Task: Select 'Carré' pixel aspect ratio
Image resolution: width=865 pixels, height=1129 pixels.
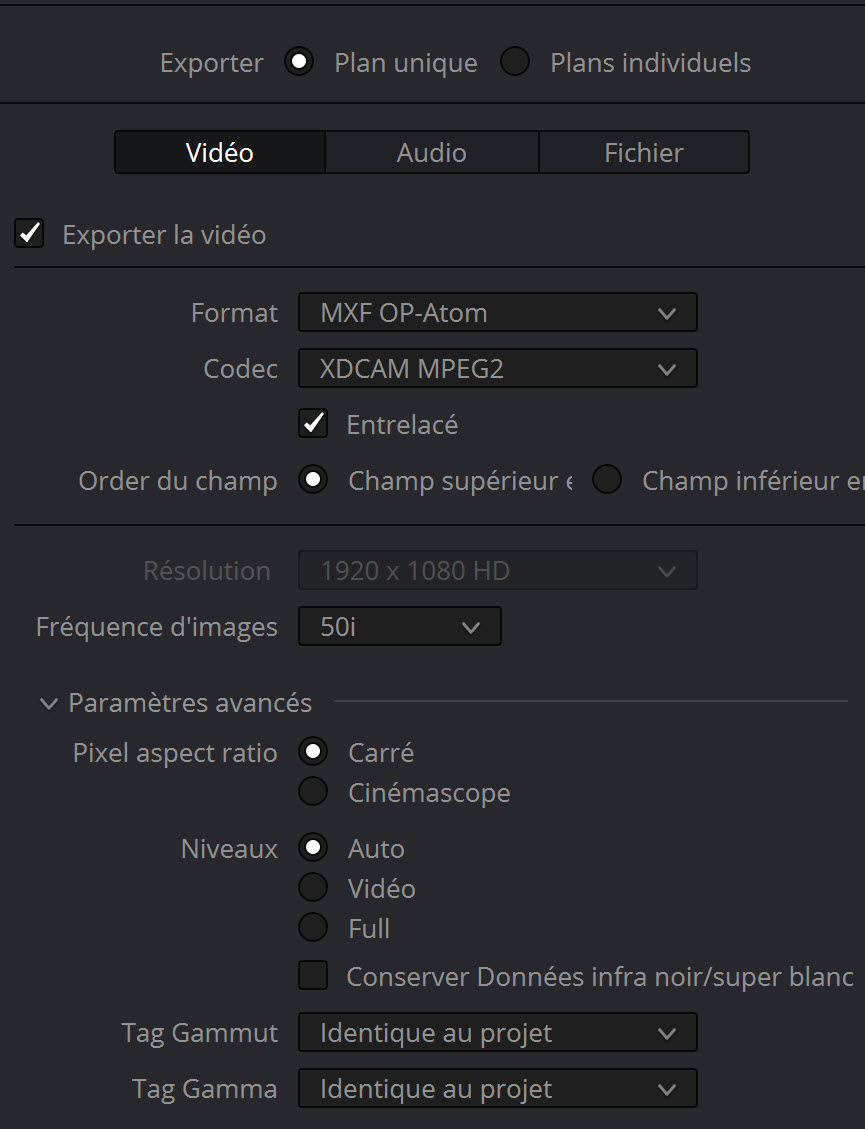Action: [x=313, y=751]
